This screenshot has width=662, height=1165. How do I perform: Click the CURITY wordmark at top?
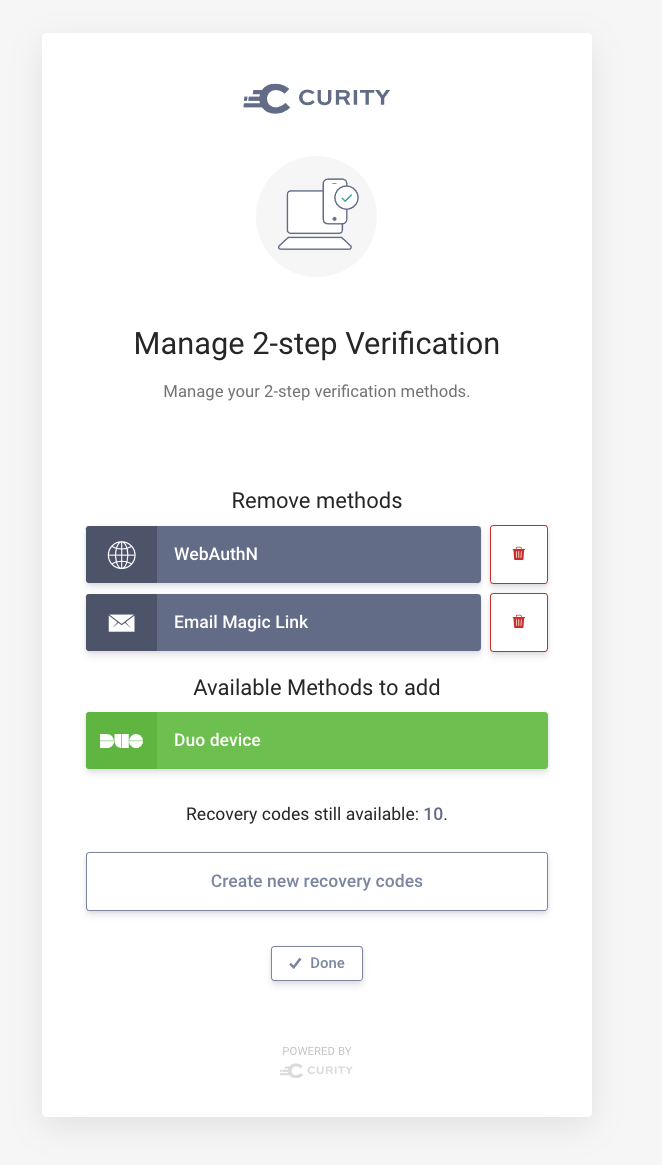click(343, 98)
